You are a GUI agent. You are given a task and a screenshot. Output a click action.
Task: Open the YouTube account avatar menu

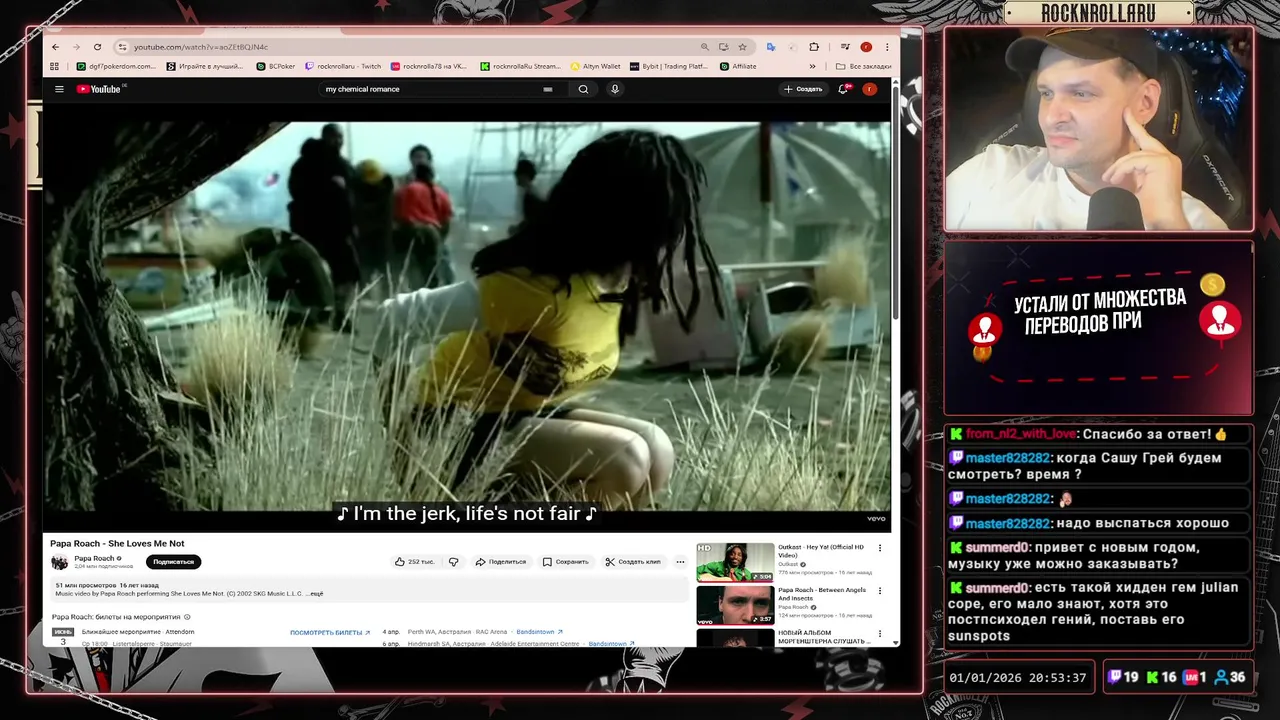(x=870, y=89)
